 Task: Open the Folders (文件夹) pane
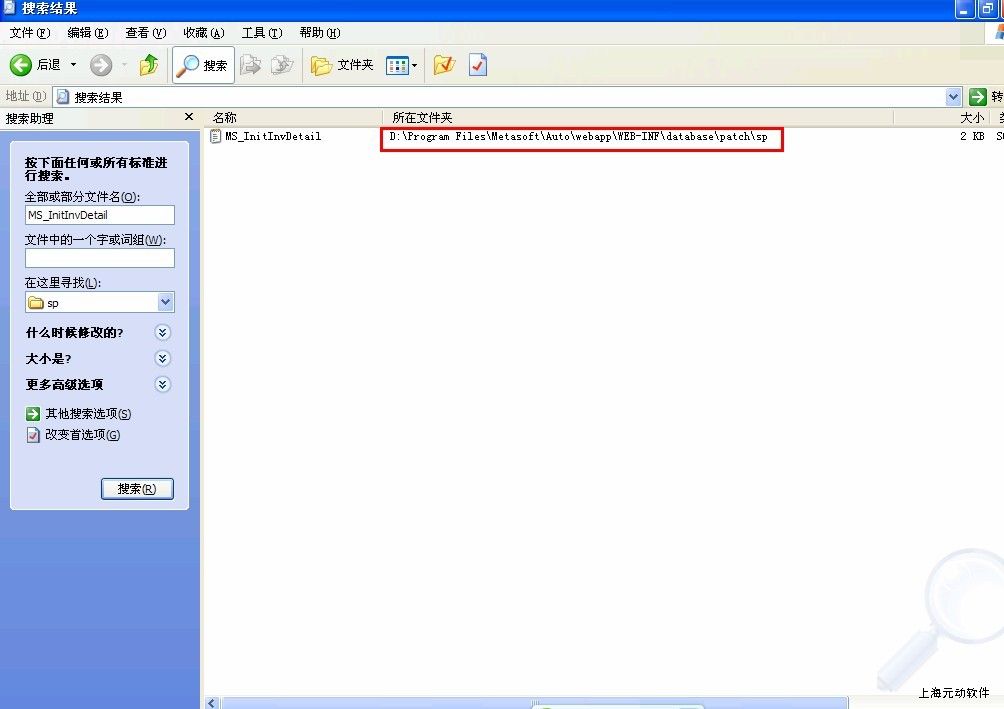(x=342, y=65)
